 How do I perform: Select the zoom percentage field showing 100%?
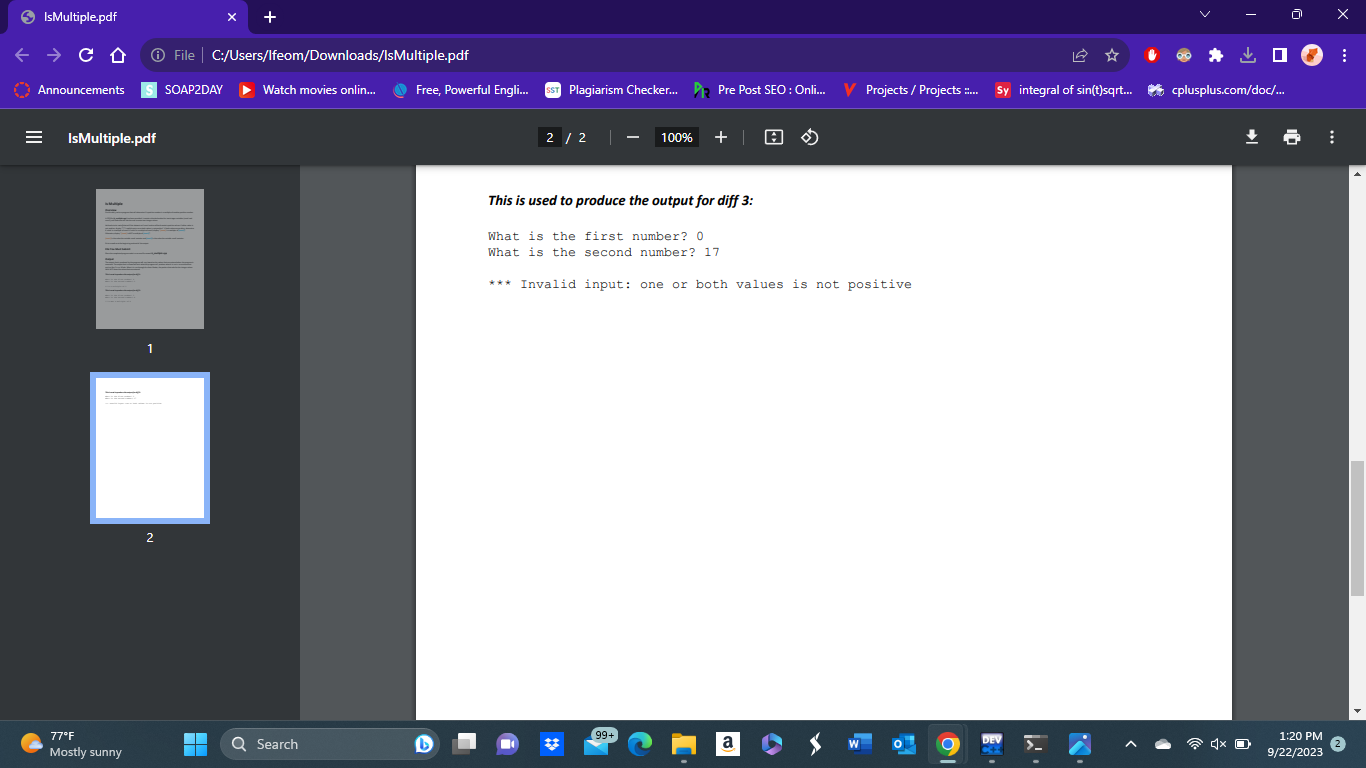(676, 137)
